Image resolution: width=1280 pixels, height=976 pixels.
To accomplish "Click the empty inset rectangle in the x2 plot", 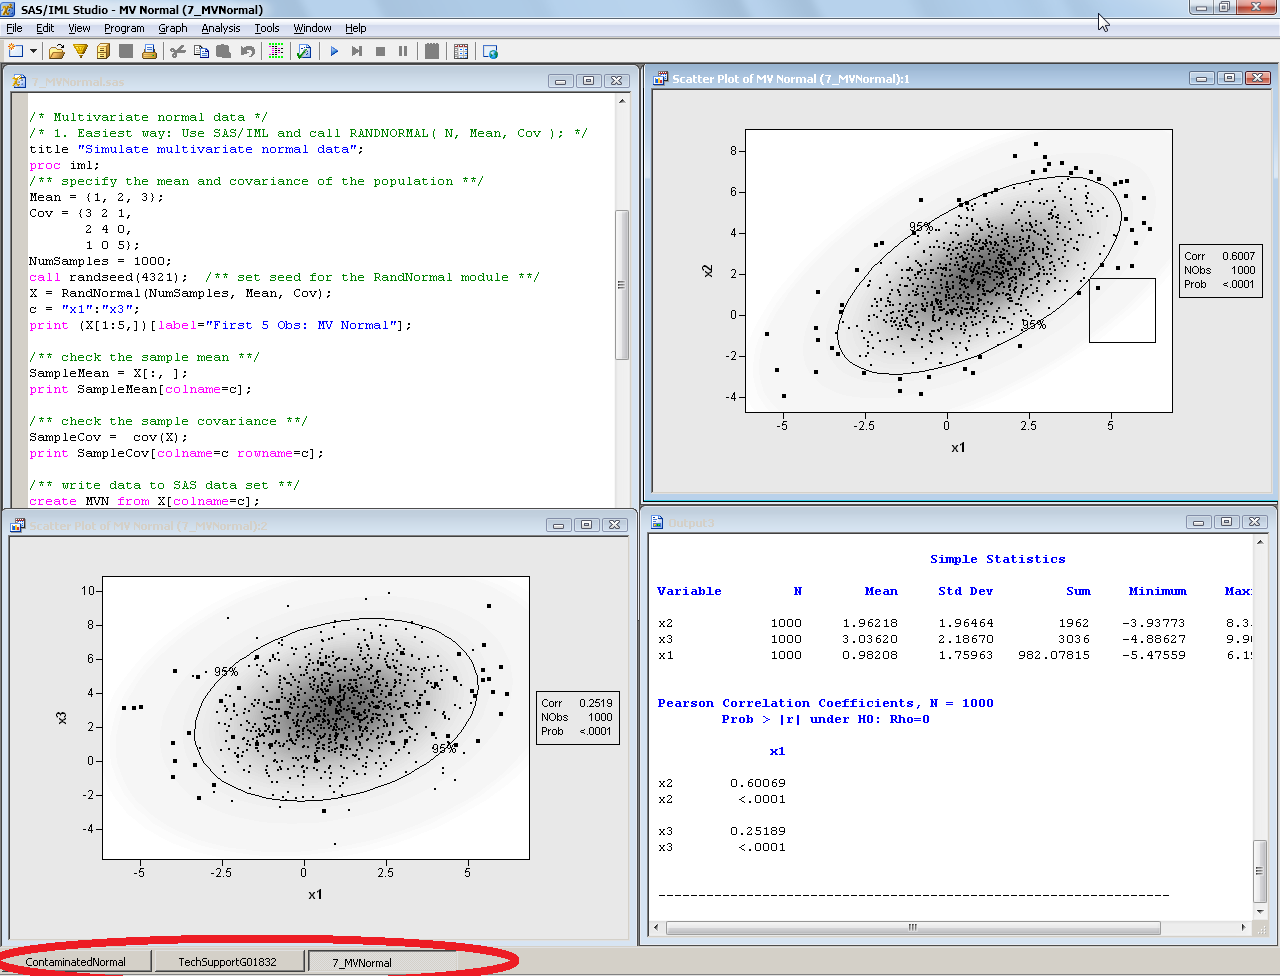I will pos(1122,310).
